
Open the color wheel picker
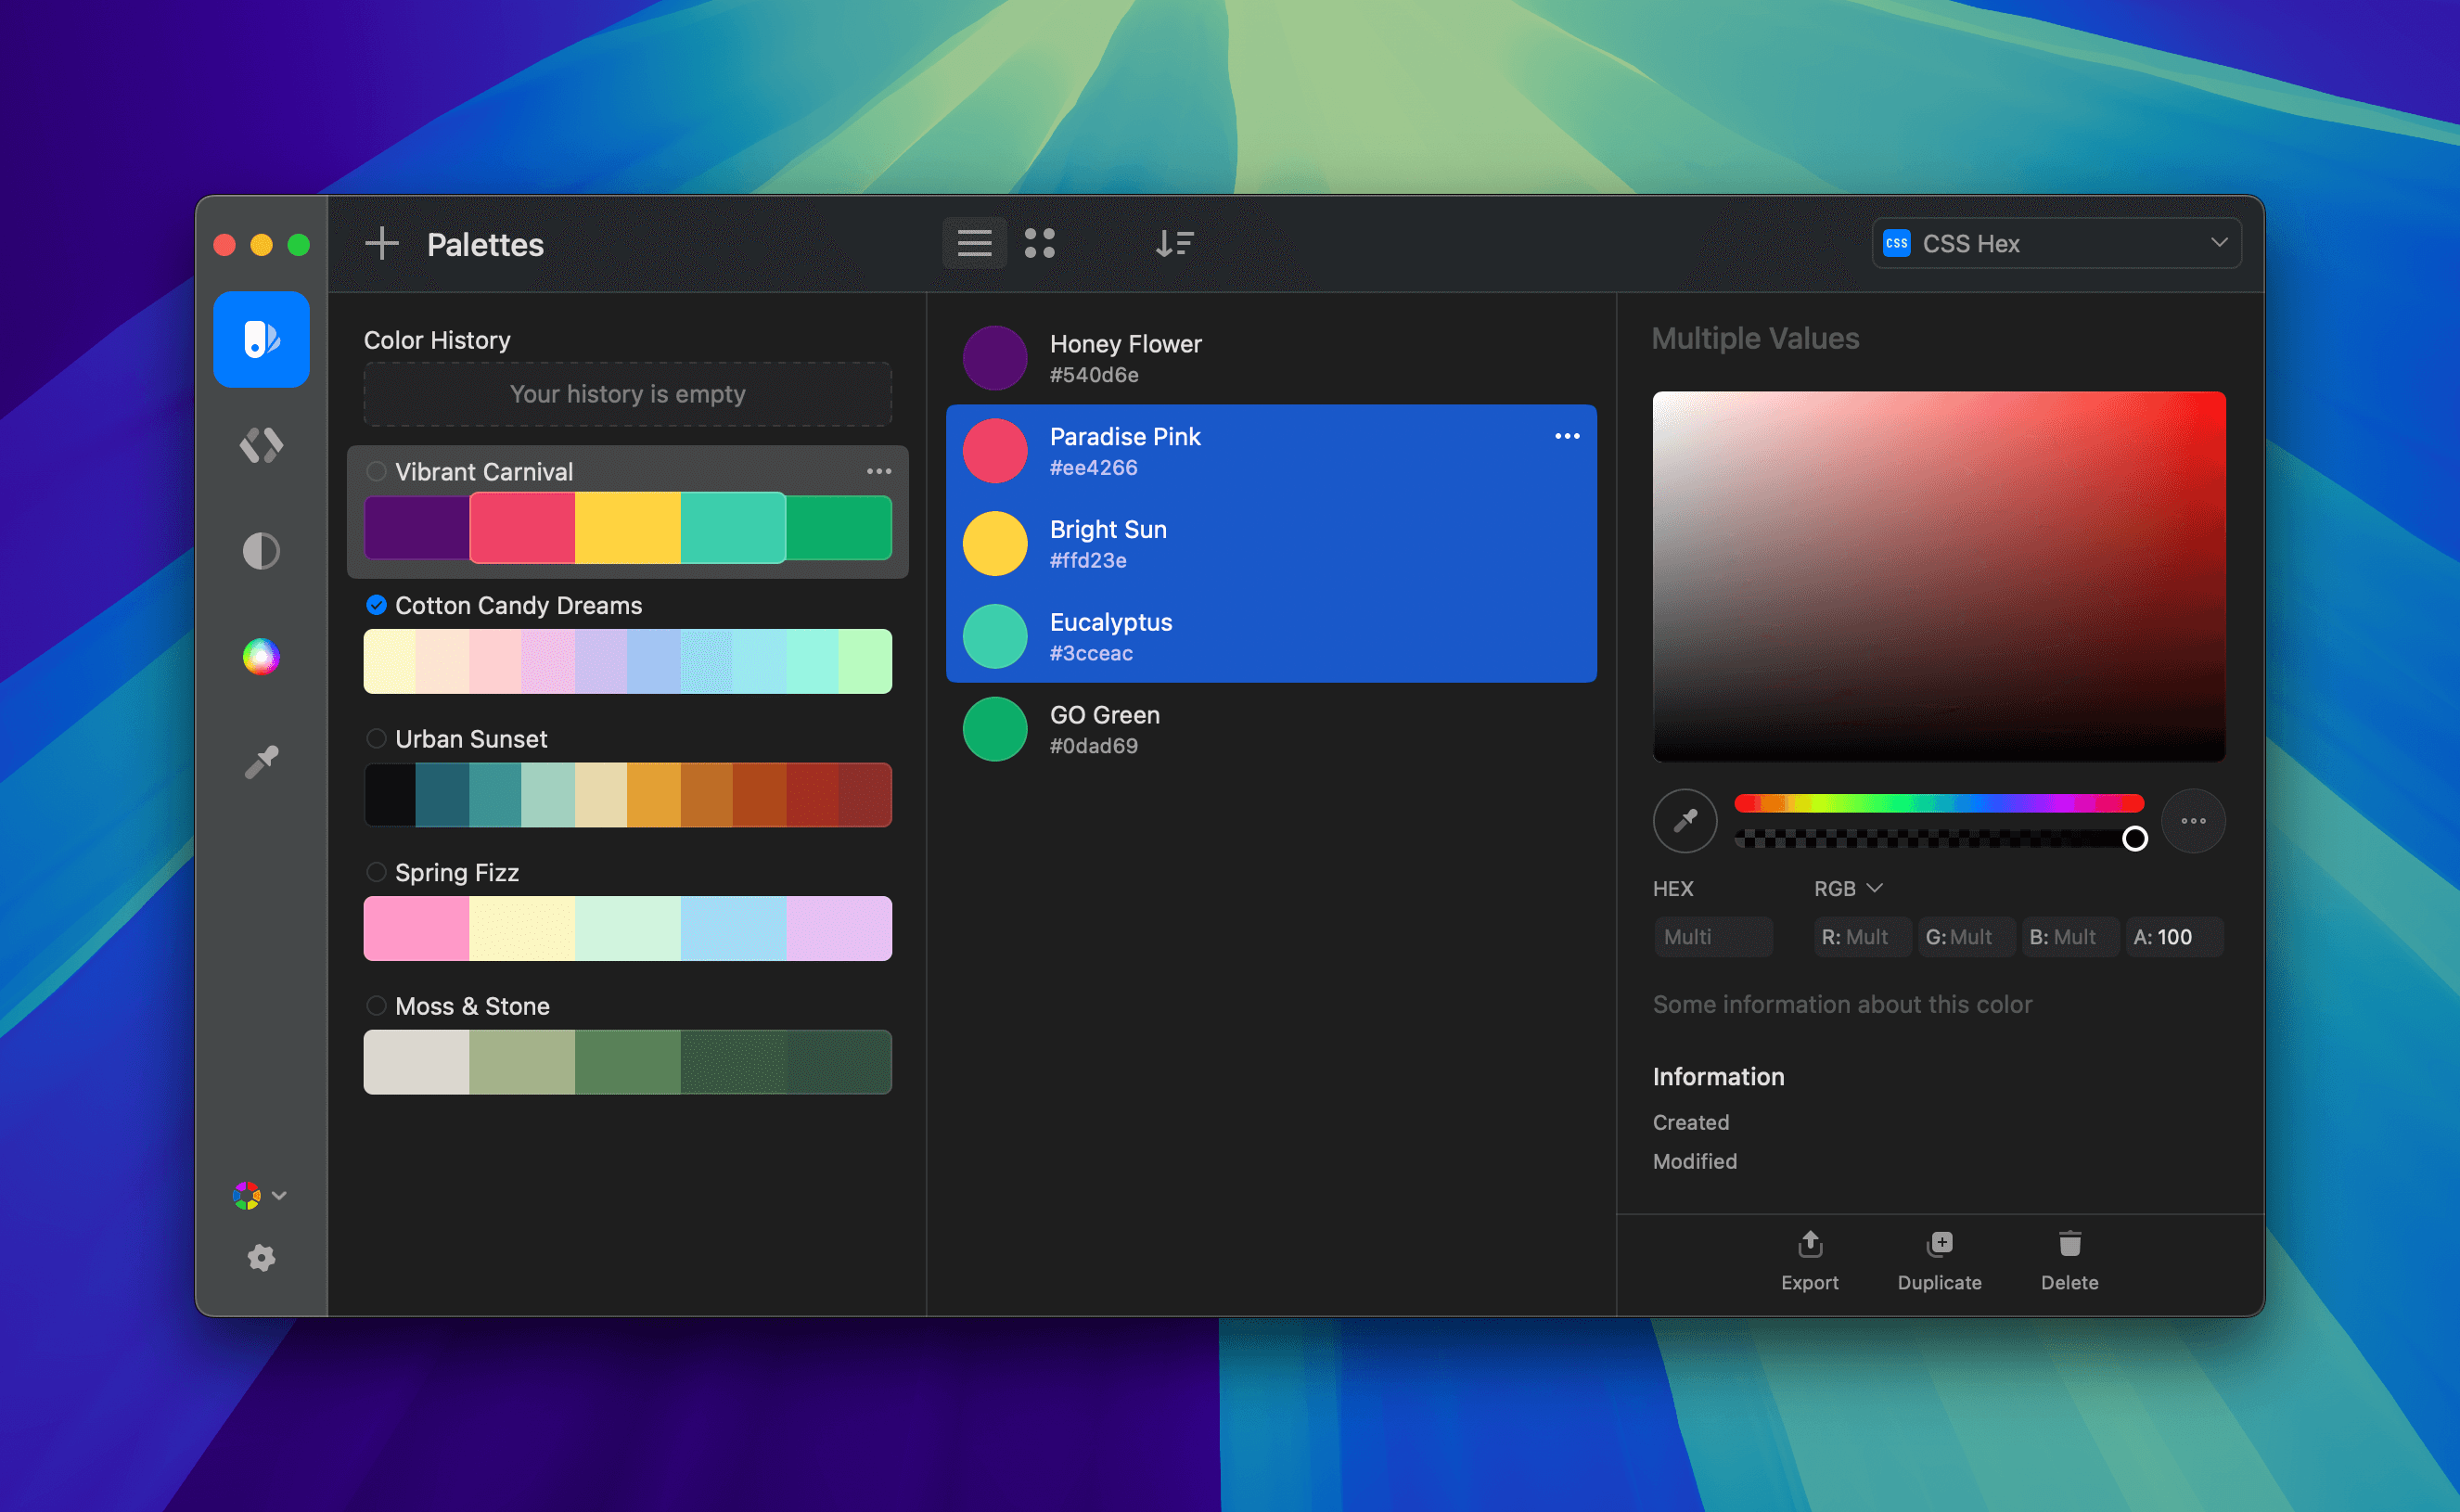(x=261, y=657)
